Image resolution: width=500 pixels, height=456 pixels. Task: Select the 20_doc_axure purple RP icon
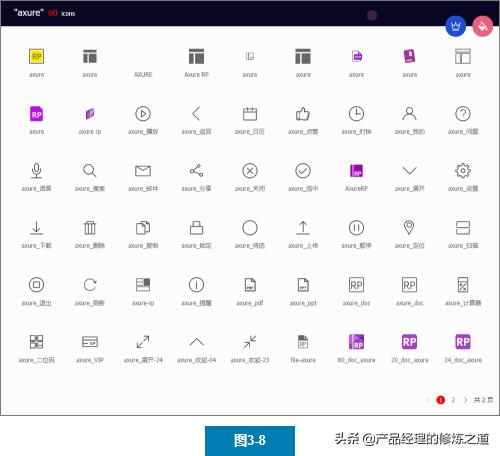[x=410, y=342]
